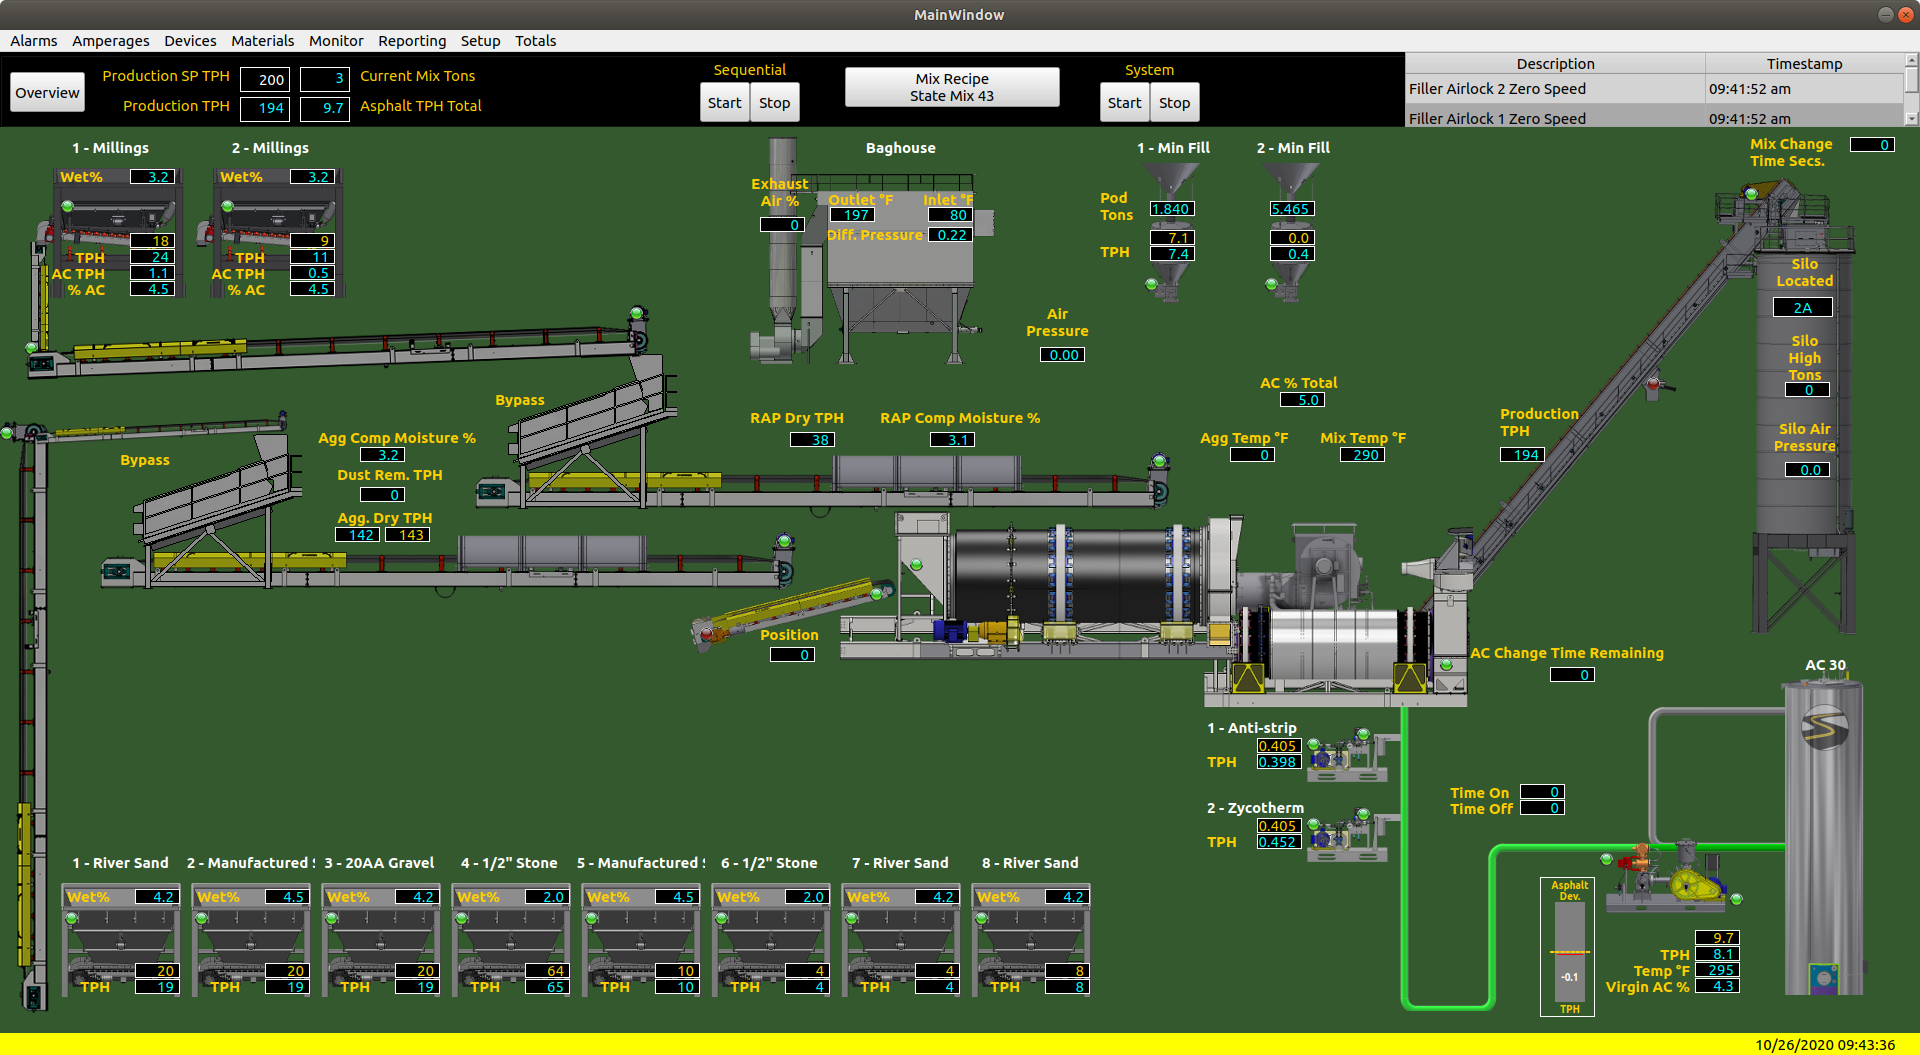Click the 2 - Min Fill pod hopper

1291,230
